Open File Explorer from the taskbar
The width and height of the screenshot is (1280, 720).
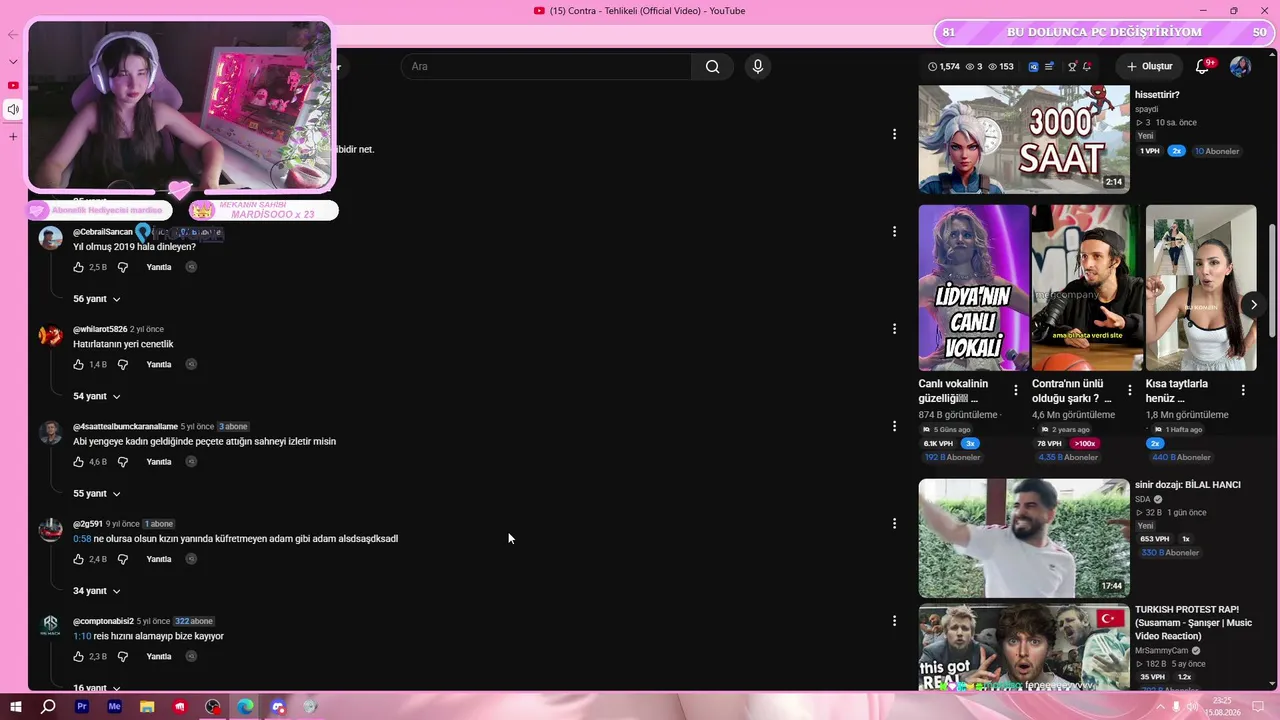(147, 707)
